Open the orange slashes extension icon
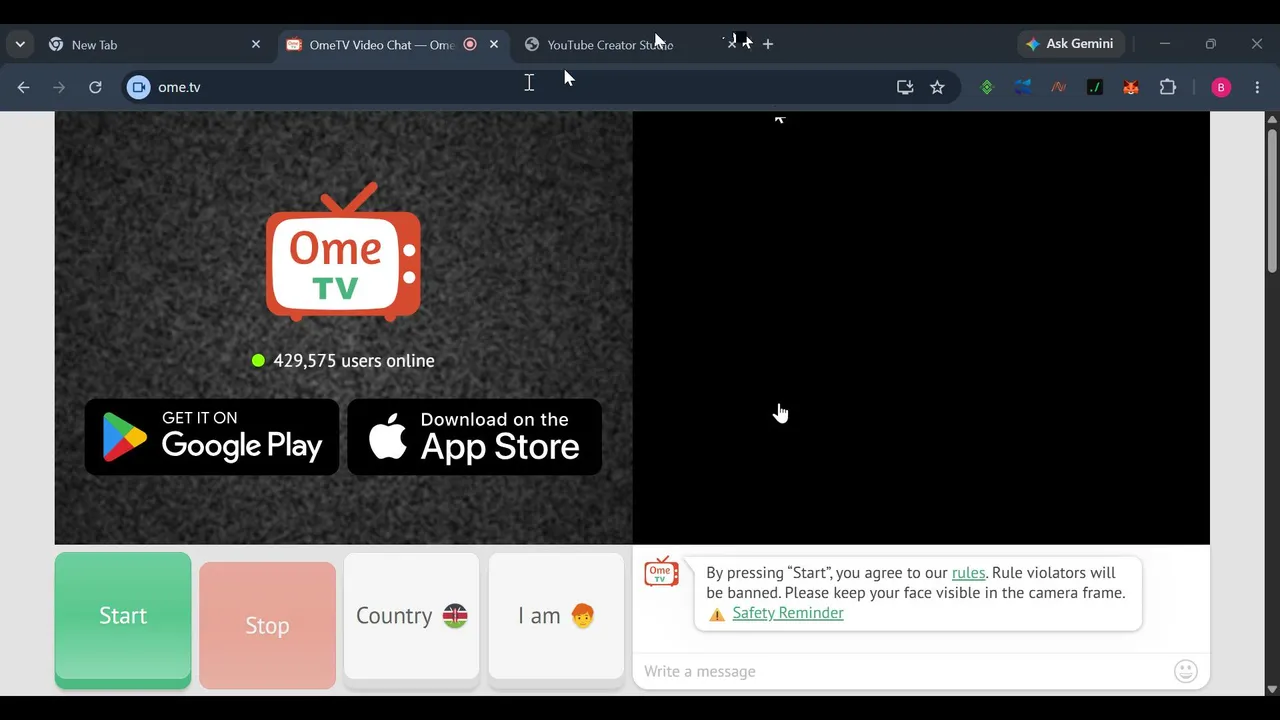Image resolution: width=1280 pixels, height=720 pixels. pos(1059,87)
